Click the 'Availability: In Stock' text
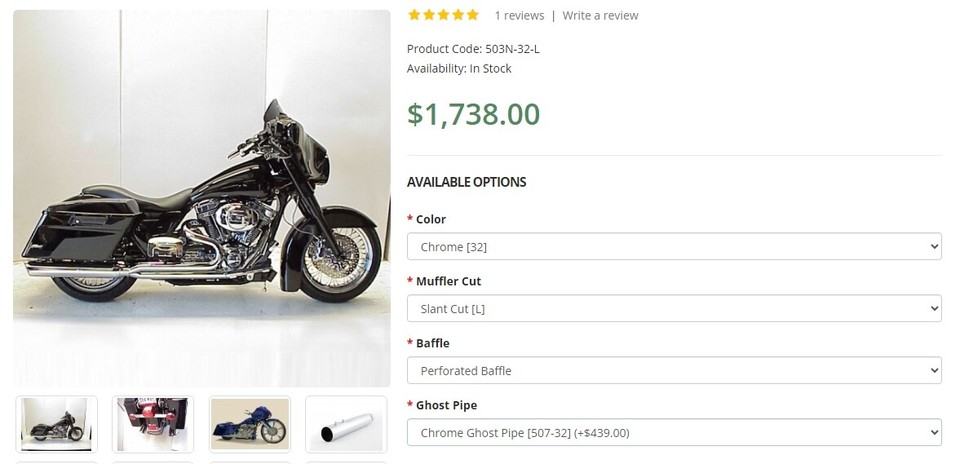Viewport: 960px width, 464px height. pyautogui.click(x=459, y=68)
